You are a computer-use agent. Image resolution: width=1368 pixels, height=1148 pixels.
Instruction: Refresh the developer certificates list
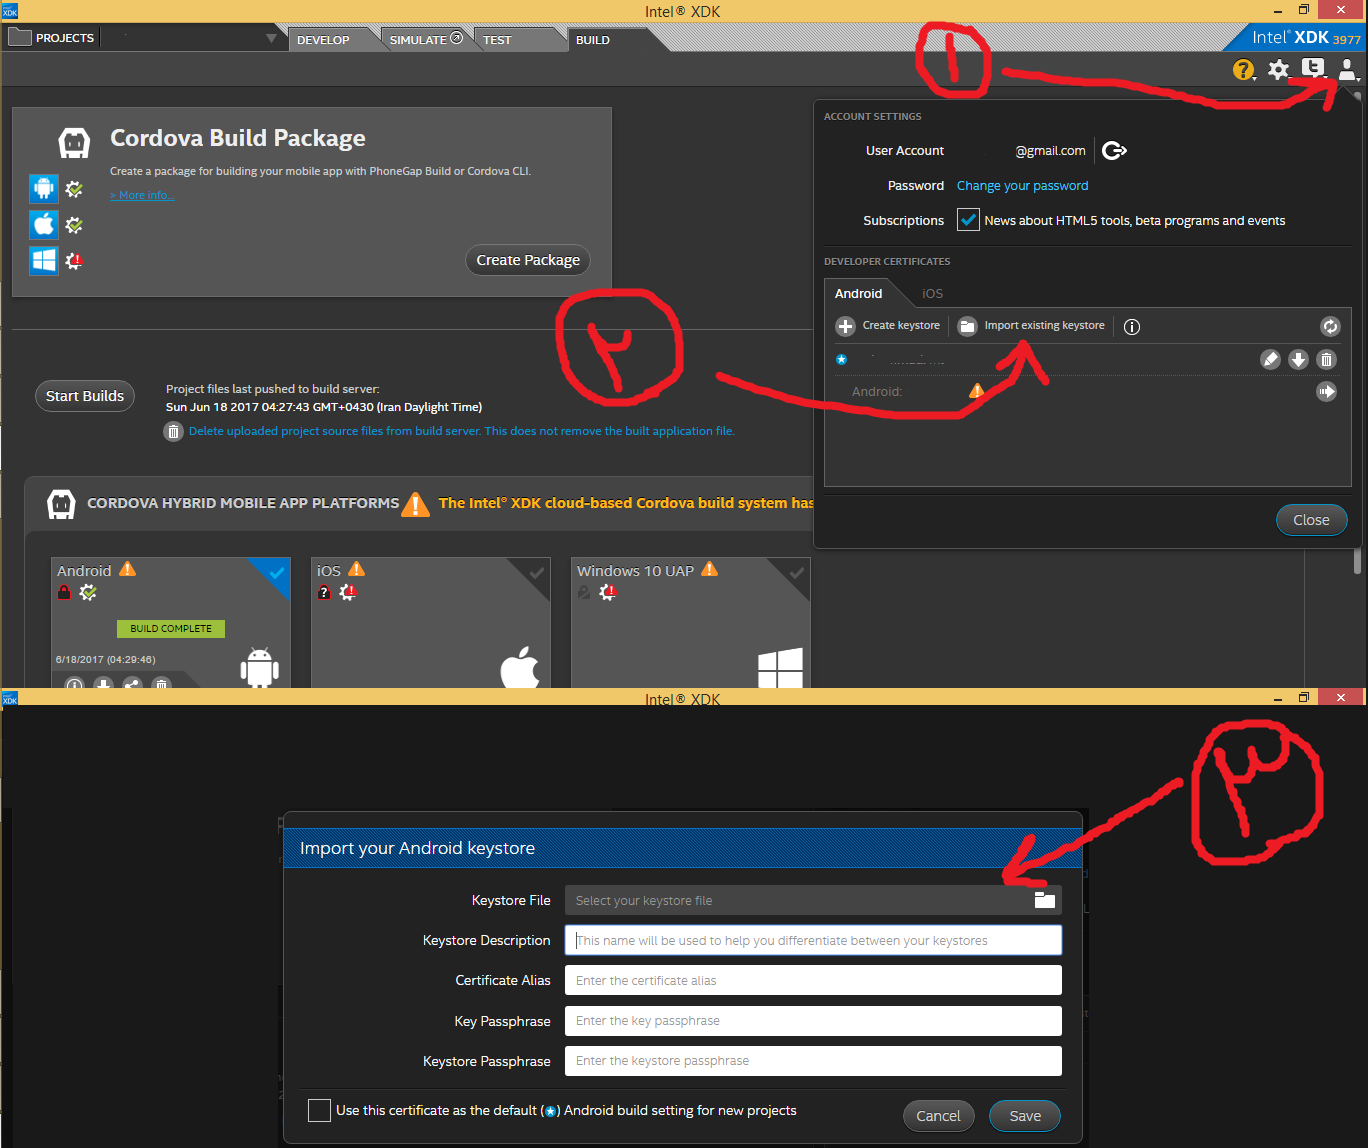(x=1330, y=326)
